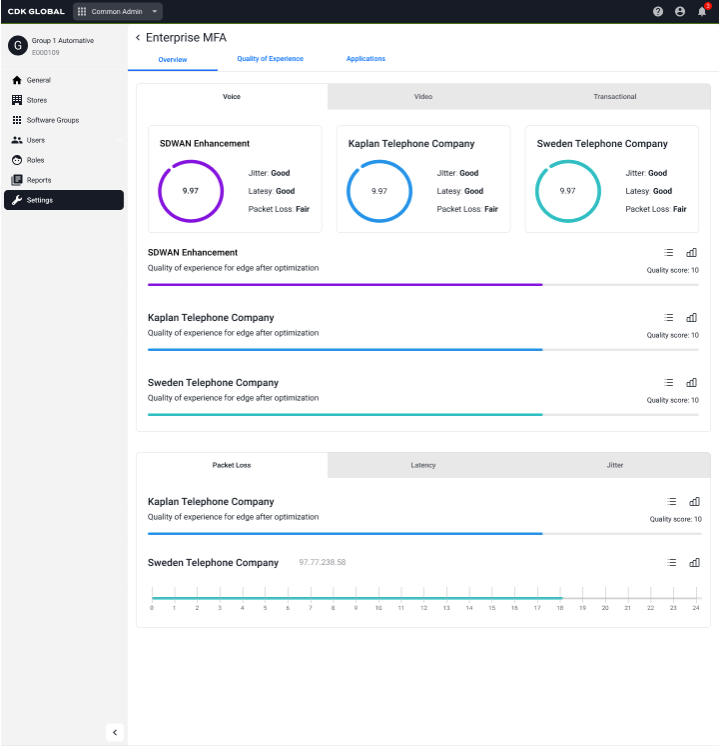Click Latesy: Good in Sweden card
This screenshot has width=720, height=746.
(x=649, y=191)
